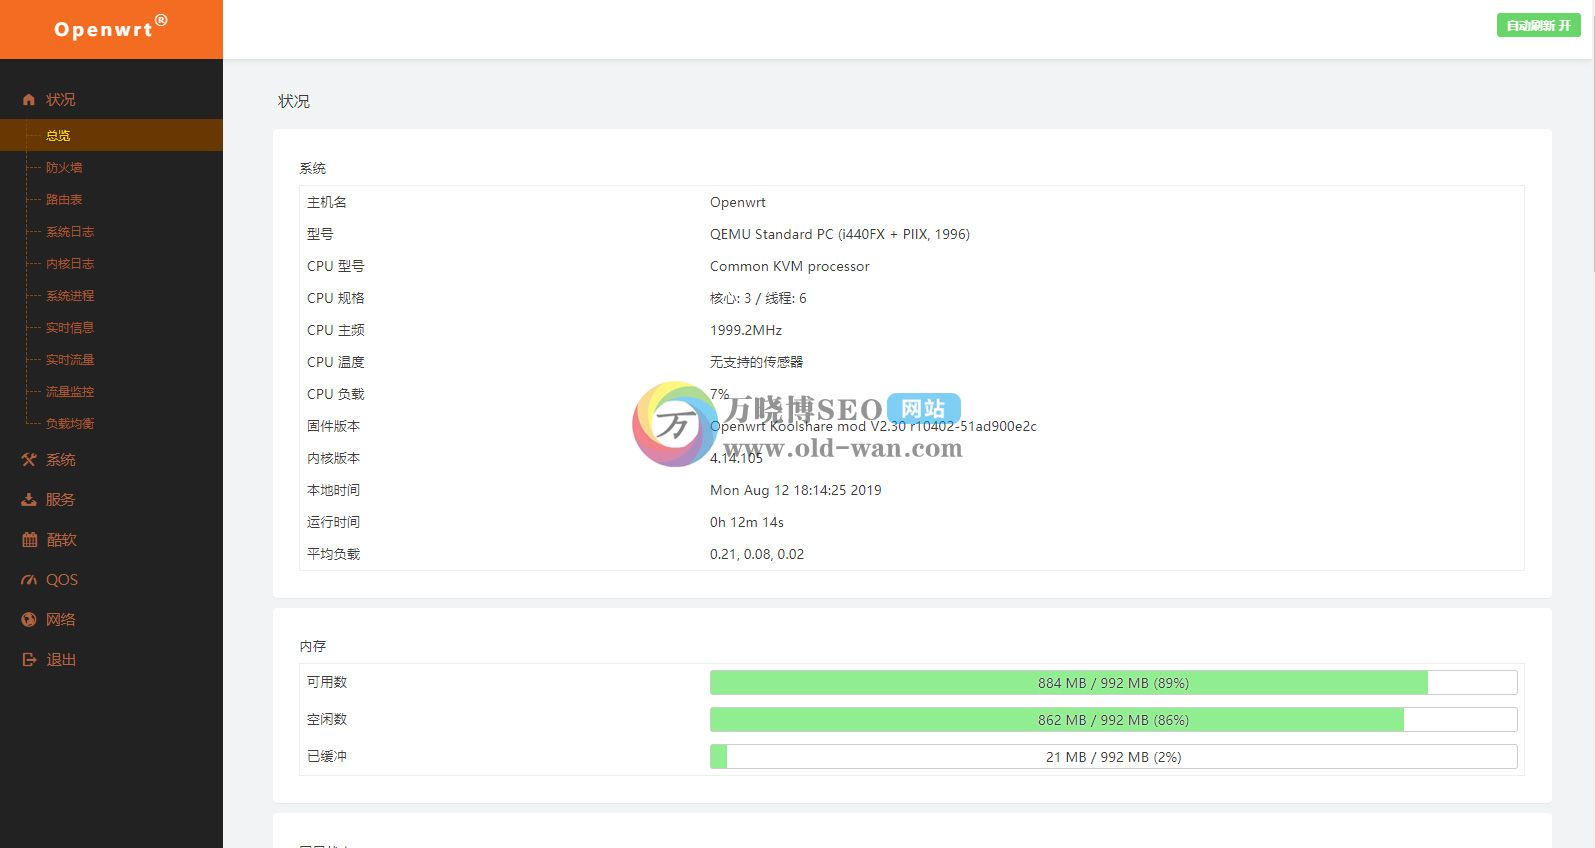Open the 系统日志 submenu item
Image resolution: width=1595 pixels, height=848 pixels.
point(70,231)
